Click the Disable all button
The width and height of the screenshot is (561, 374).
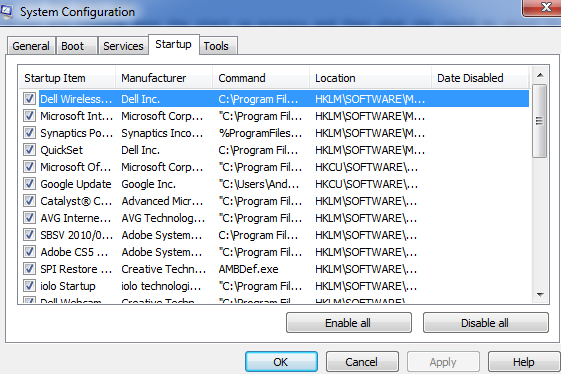coord(486,323)
